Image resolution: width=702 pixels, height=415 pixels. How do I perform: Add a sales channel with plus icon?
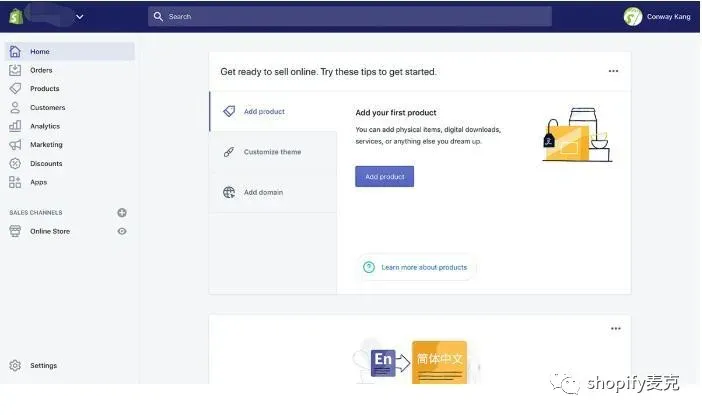pos(122,213)
